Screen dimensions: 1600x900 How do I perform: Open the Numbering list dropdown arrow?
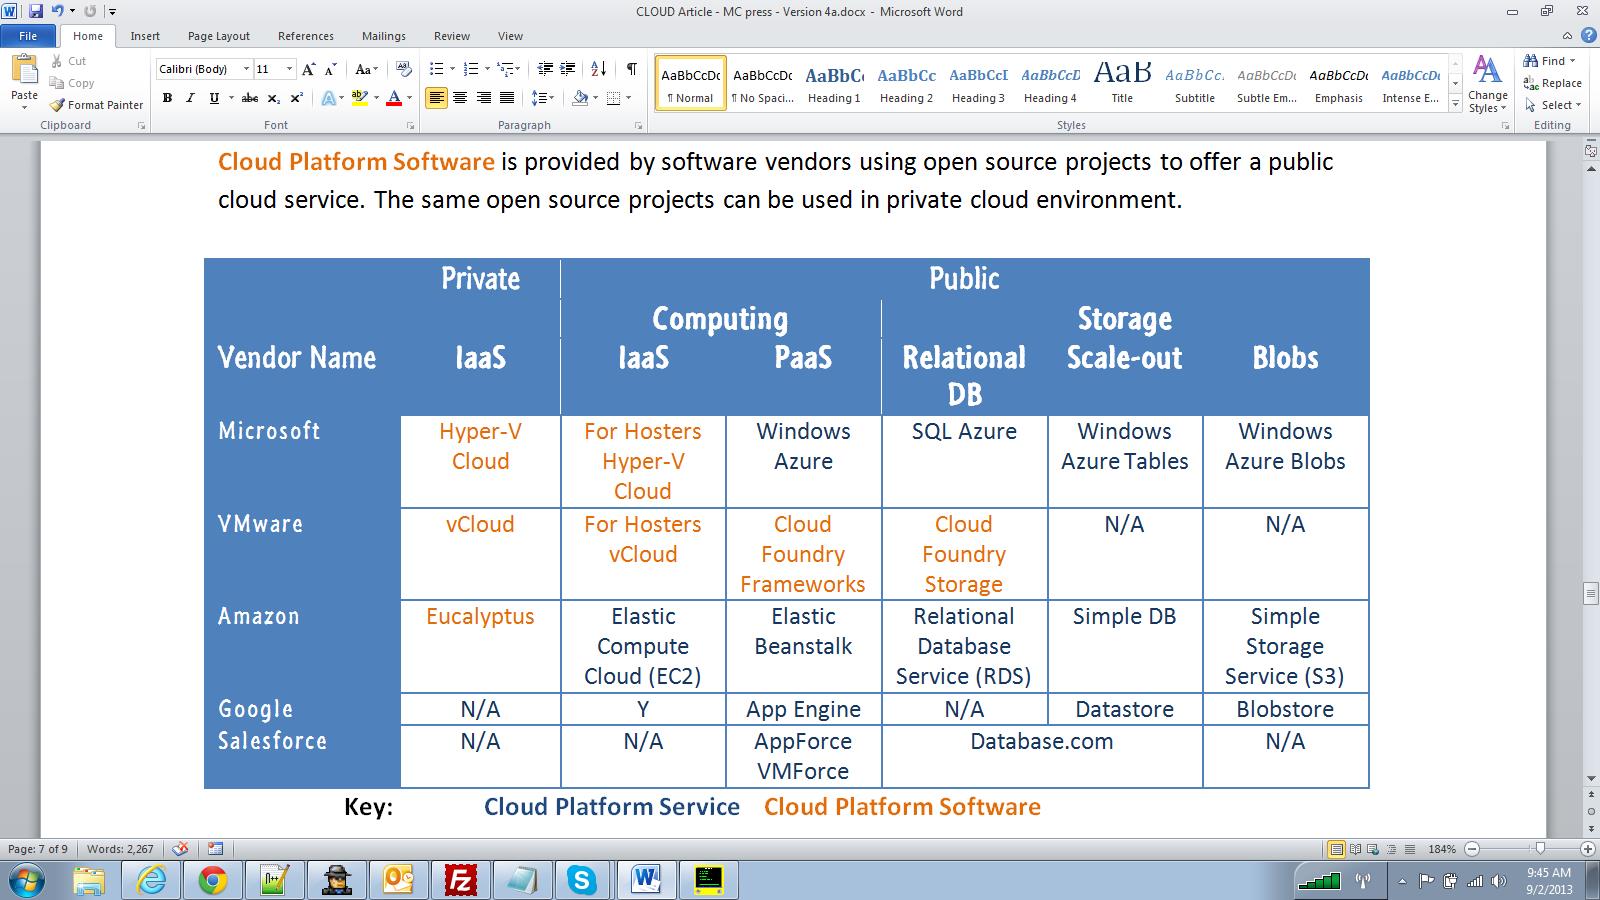(x=487, y=69)
